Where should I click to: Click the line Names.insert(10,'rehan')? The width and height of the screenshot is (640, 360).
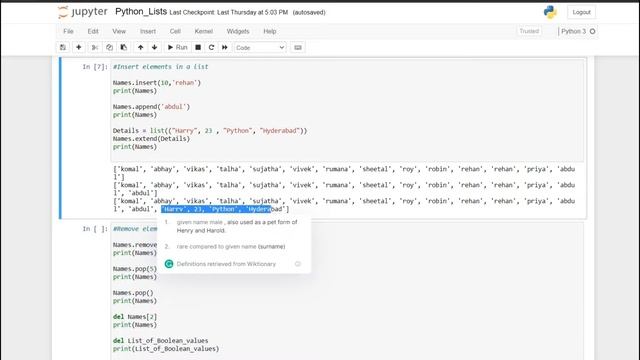coord(157,83)
